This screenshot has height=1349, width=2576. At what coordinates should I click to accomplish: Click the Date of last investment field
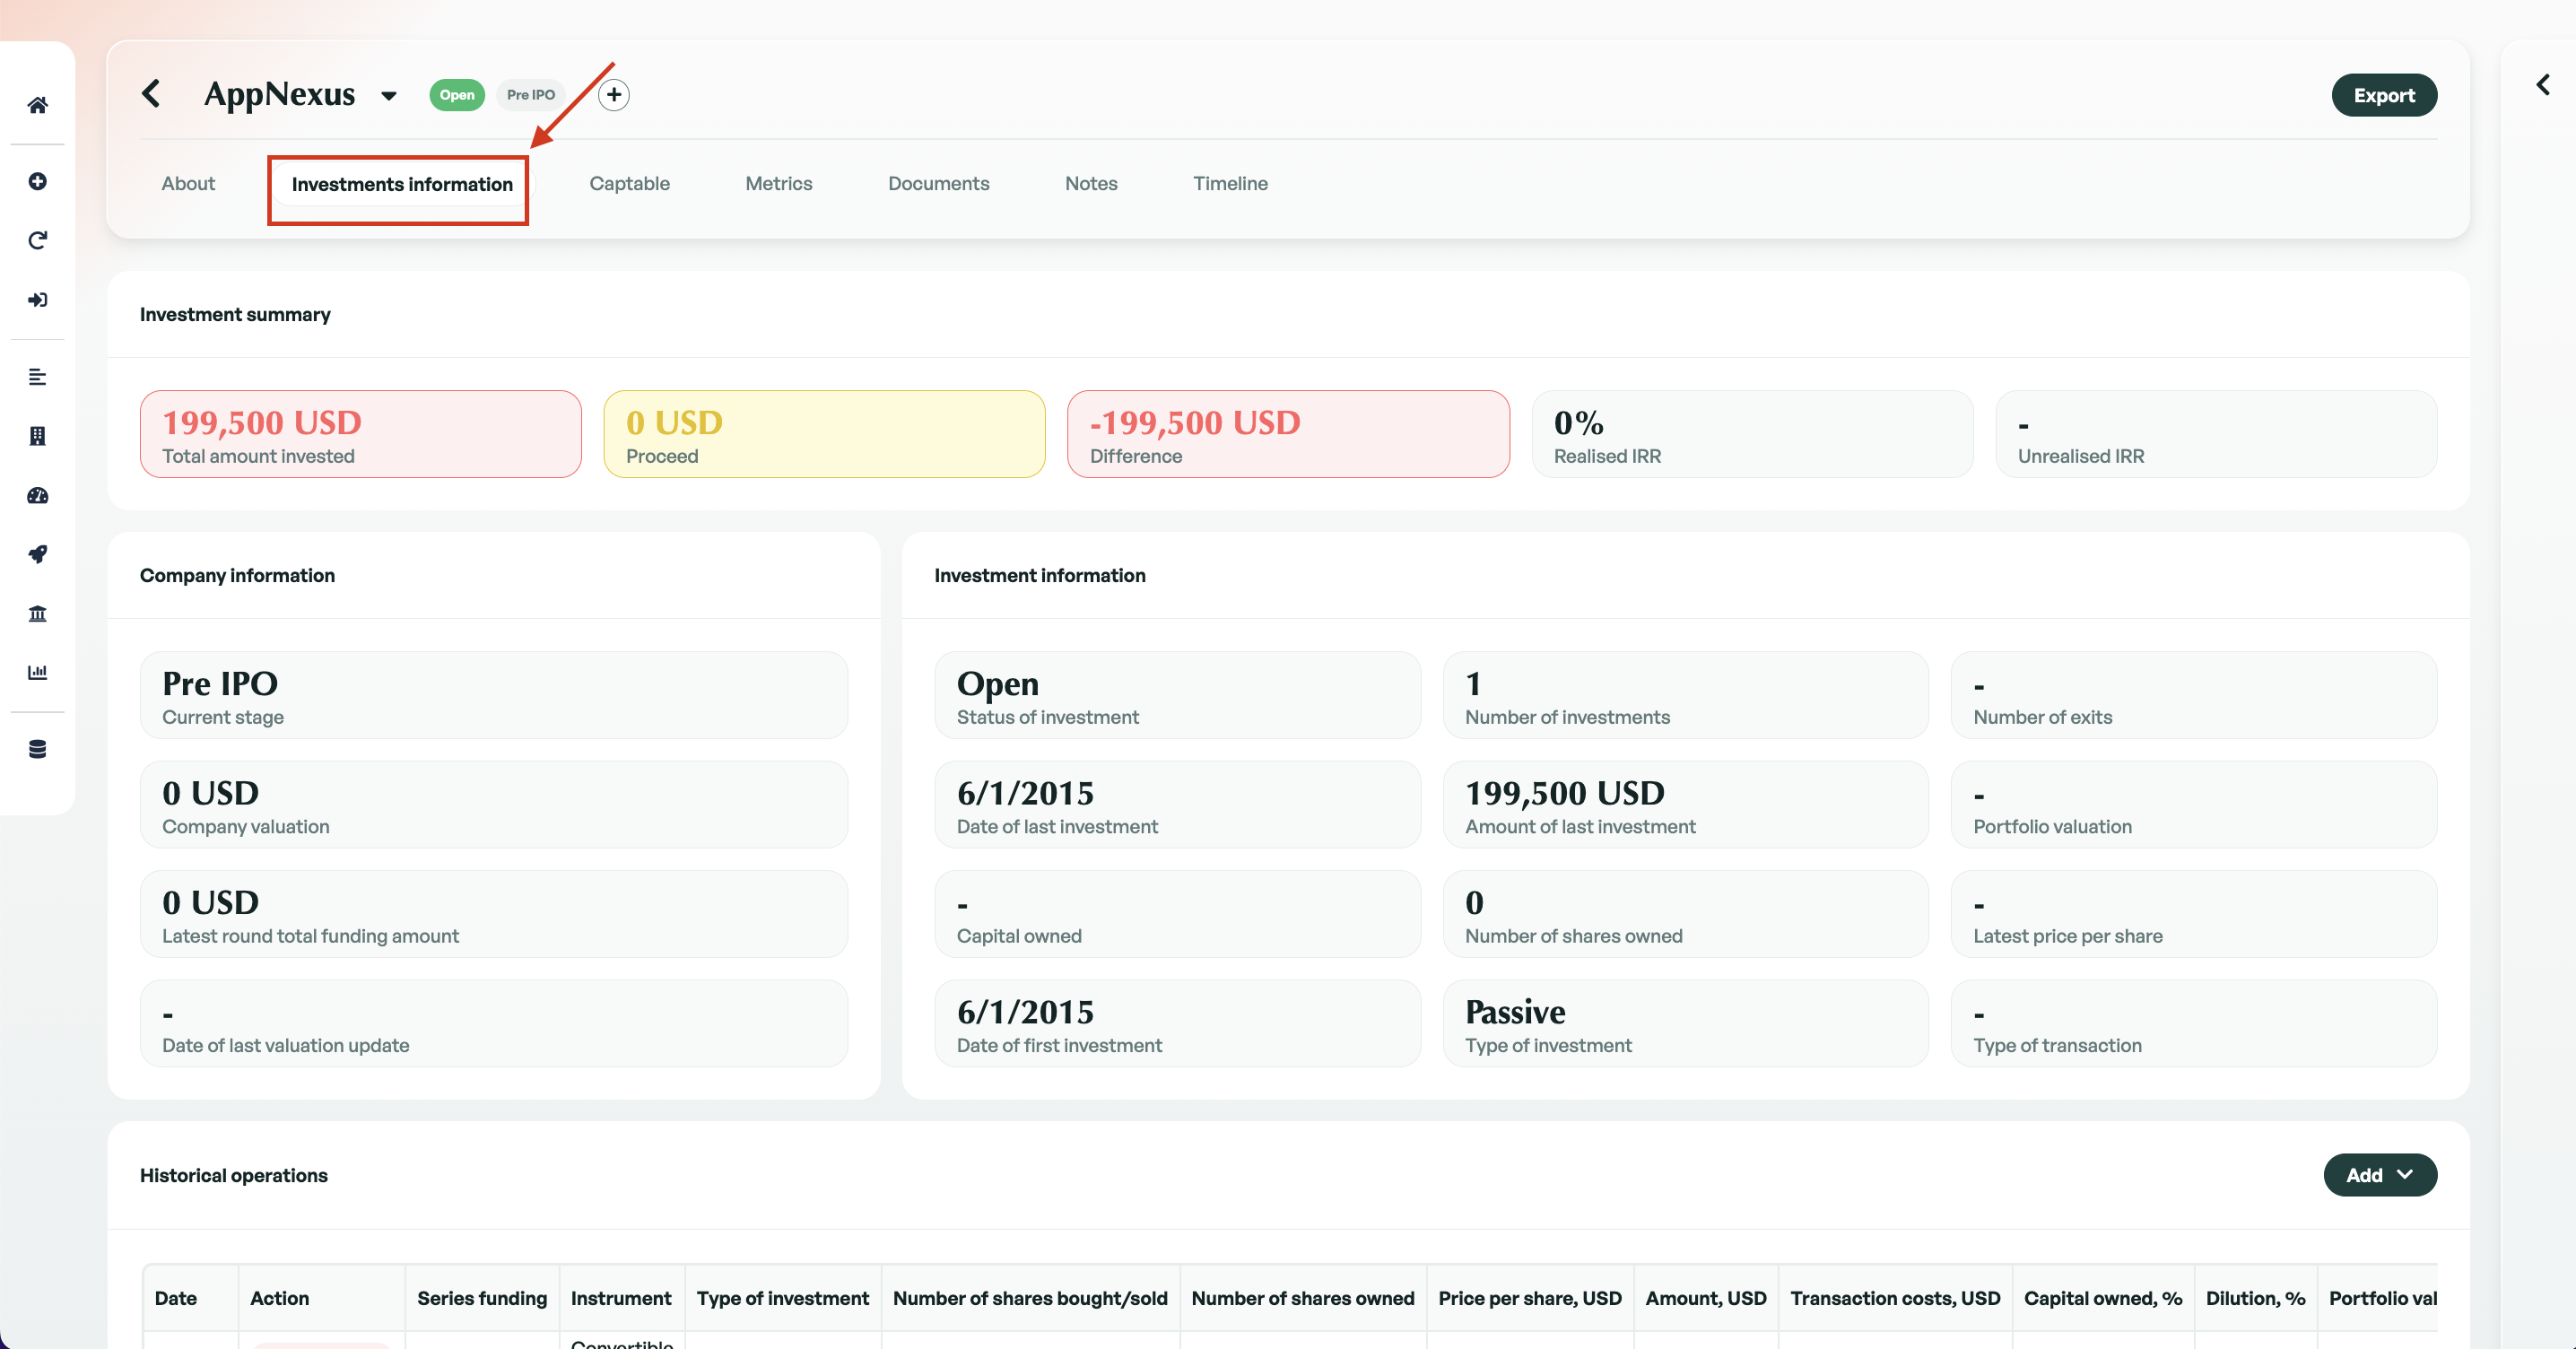point(1177,805)
